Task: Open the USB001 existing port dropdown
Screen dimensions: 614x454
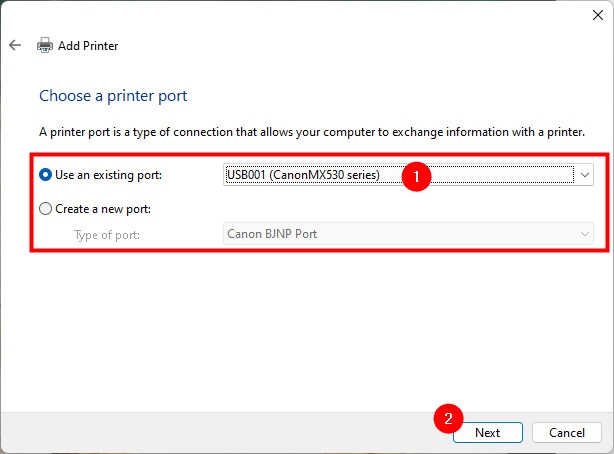Action: [408, 175]
